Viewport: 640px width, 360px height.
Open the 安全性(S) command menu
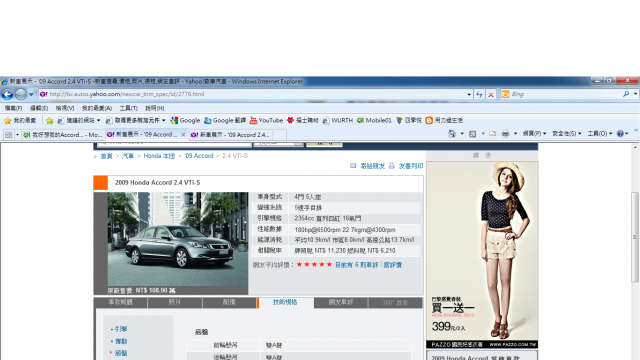click(x=567, y=133)
